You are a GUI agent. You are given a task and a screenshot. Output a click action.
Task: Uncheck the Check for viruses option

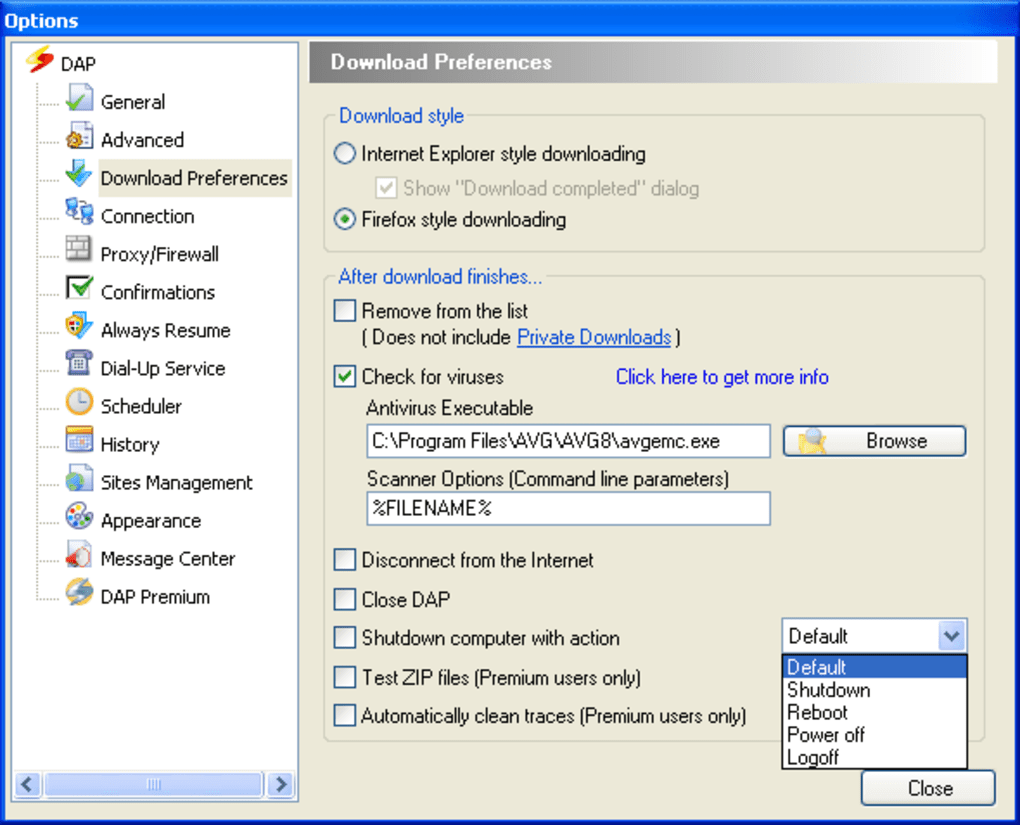click(345, 377)
